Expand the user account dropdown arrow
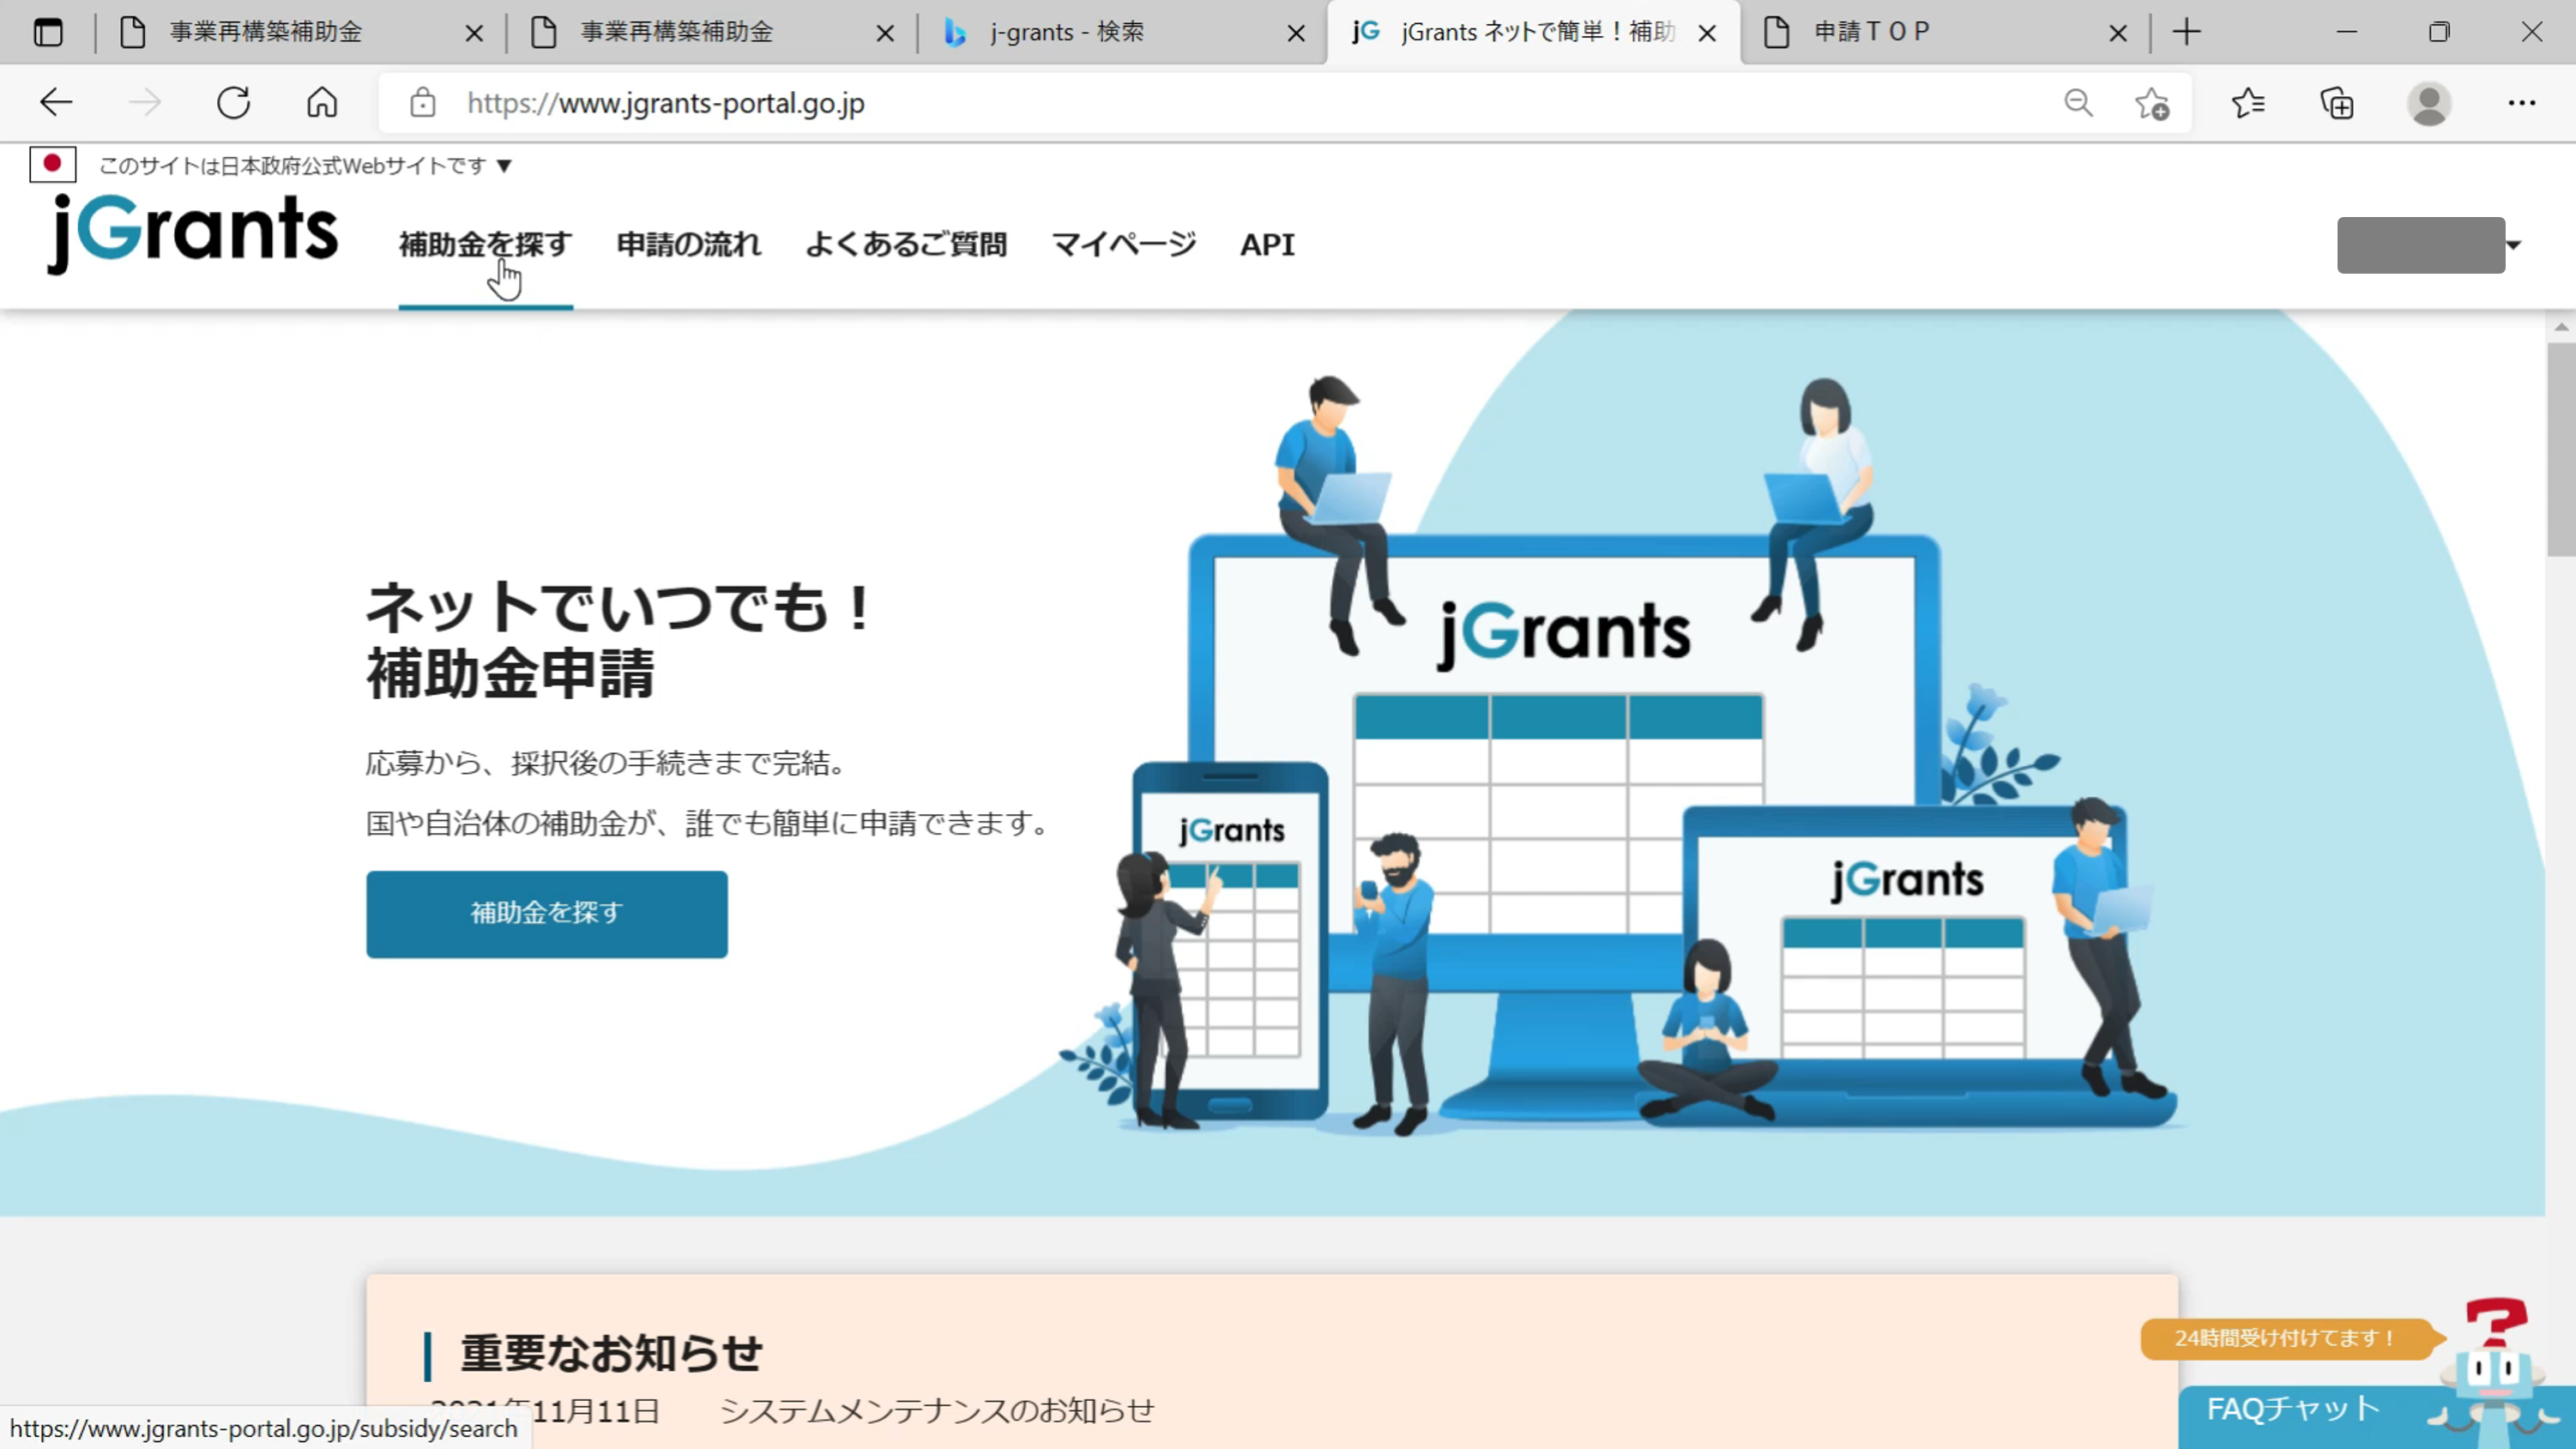 click(x=2514, y=245)
